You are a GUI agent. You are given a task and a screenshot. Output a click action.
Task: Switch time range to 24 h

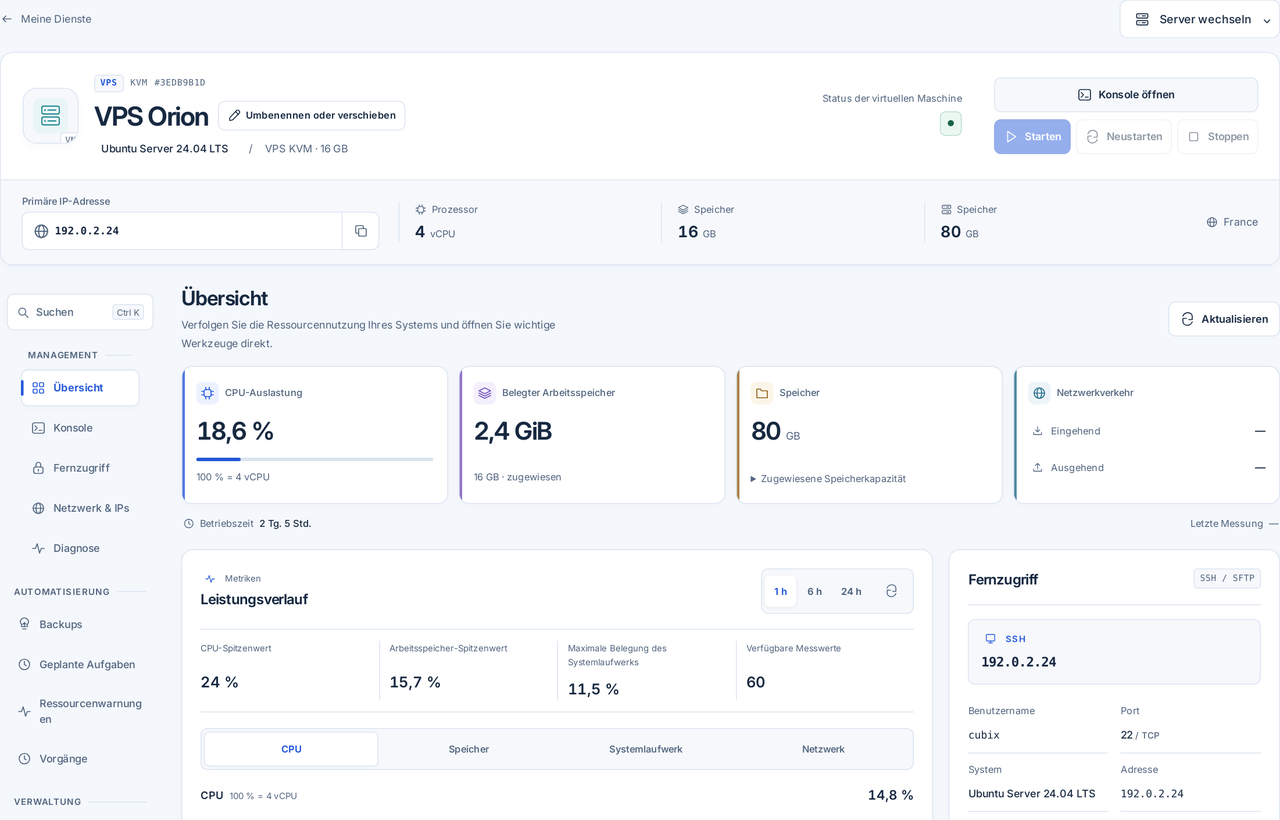(x=851, y=591)
